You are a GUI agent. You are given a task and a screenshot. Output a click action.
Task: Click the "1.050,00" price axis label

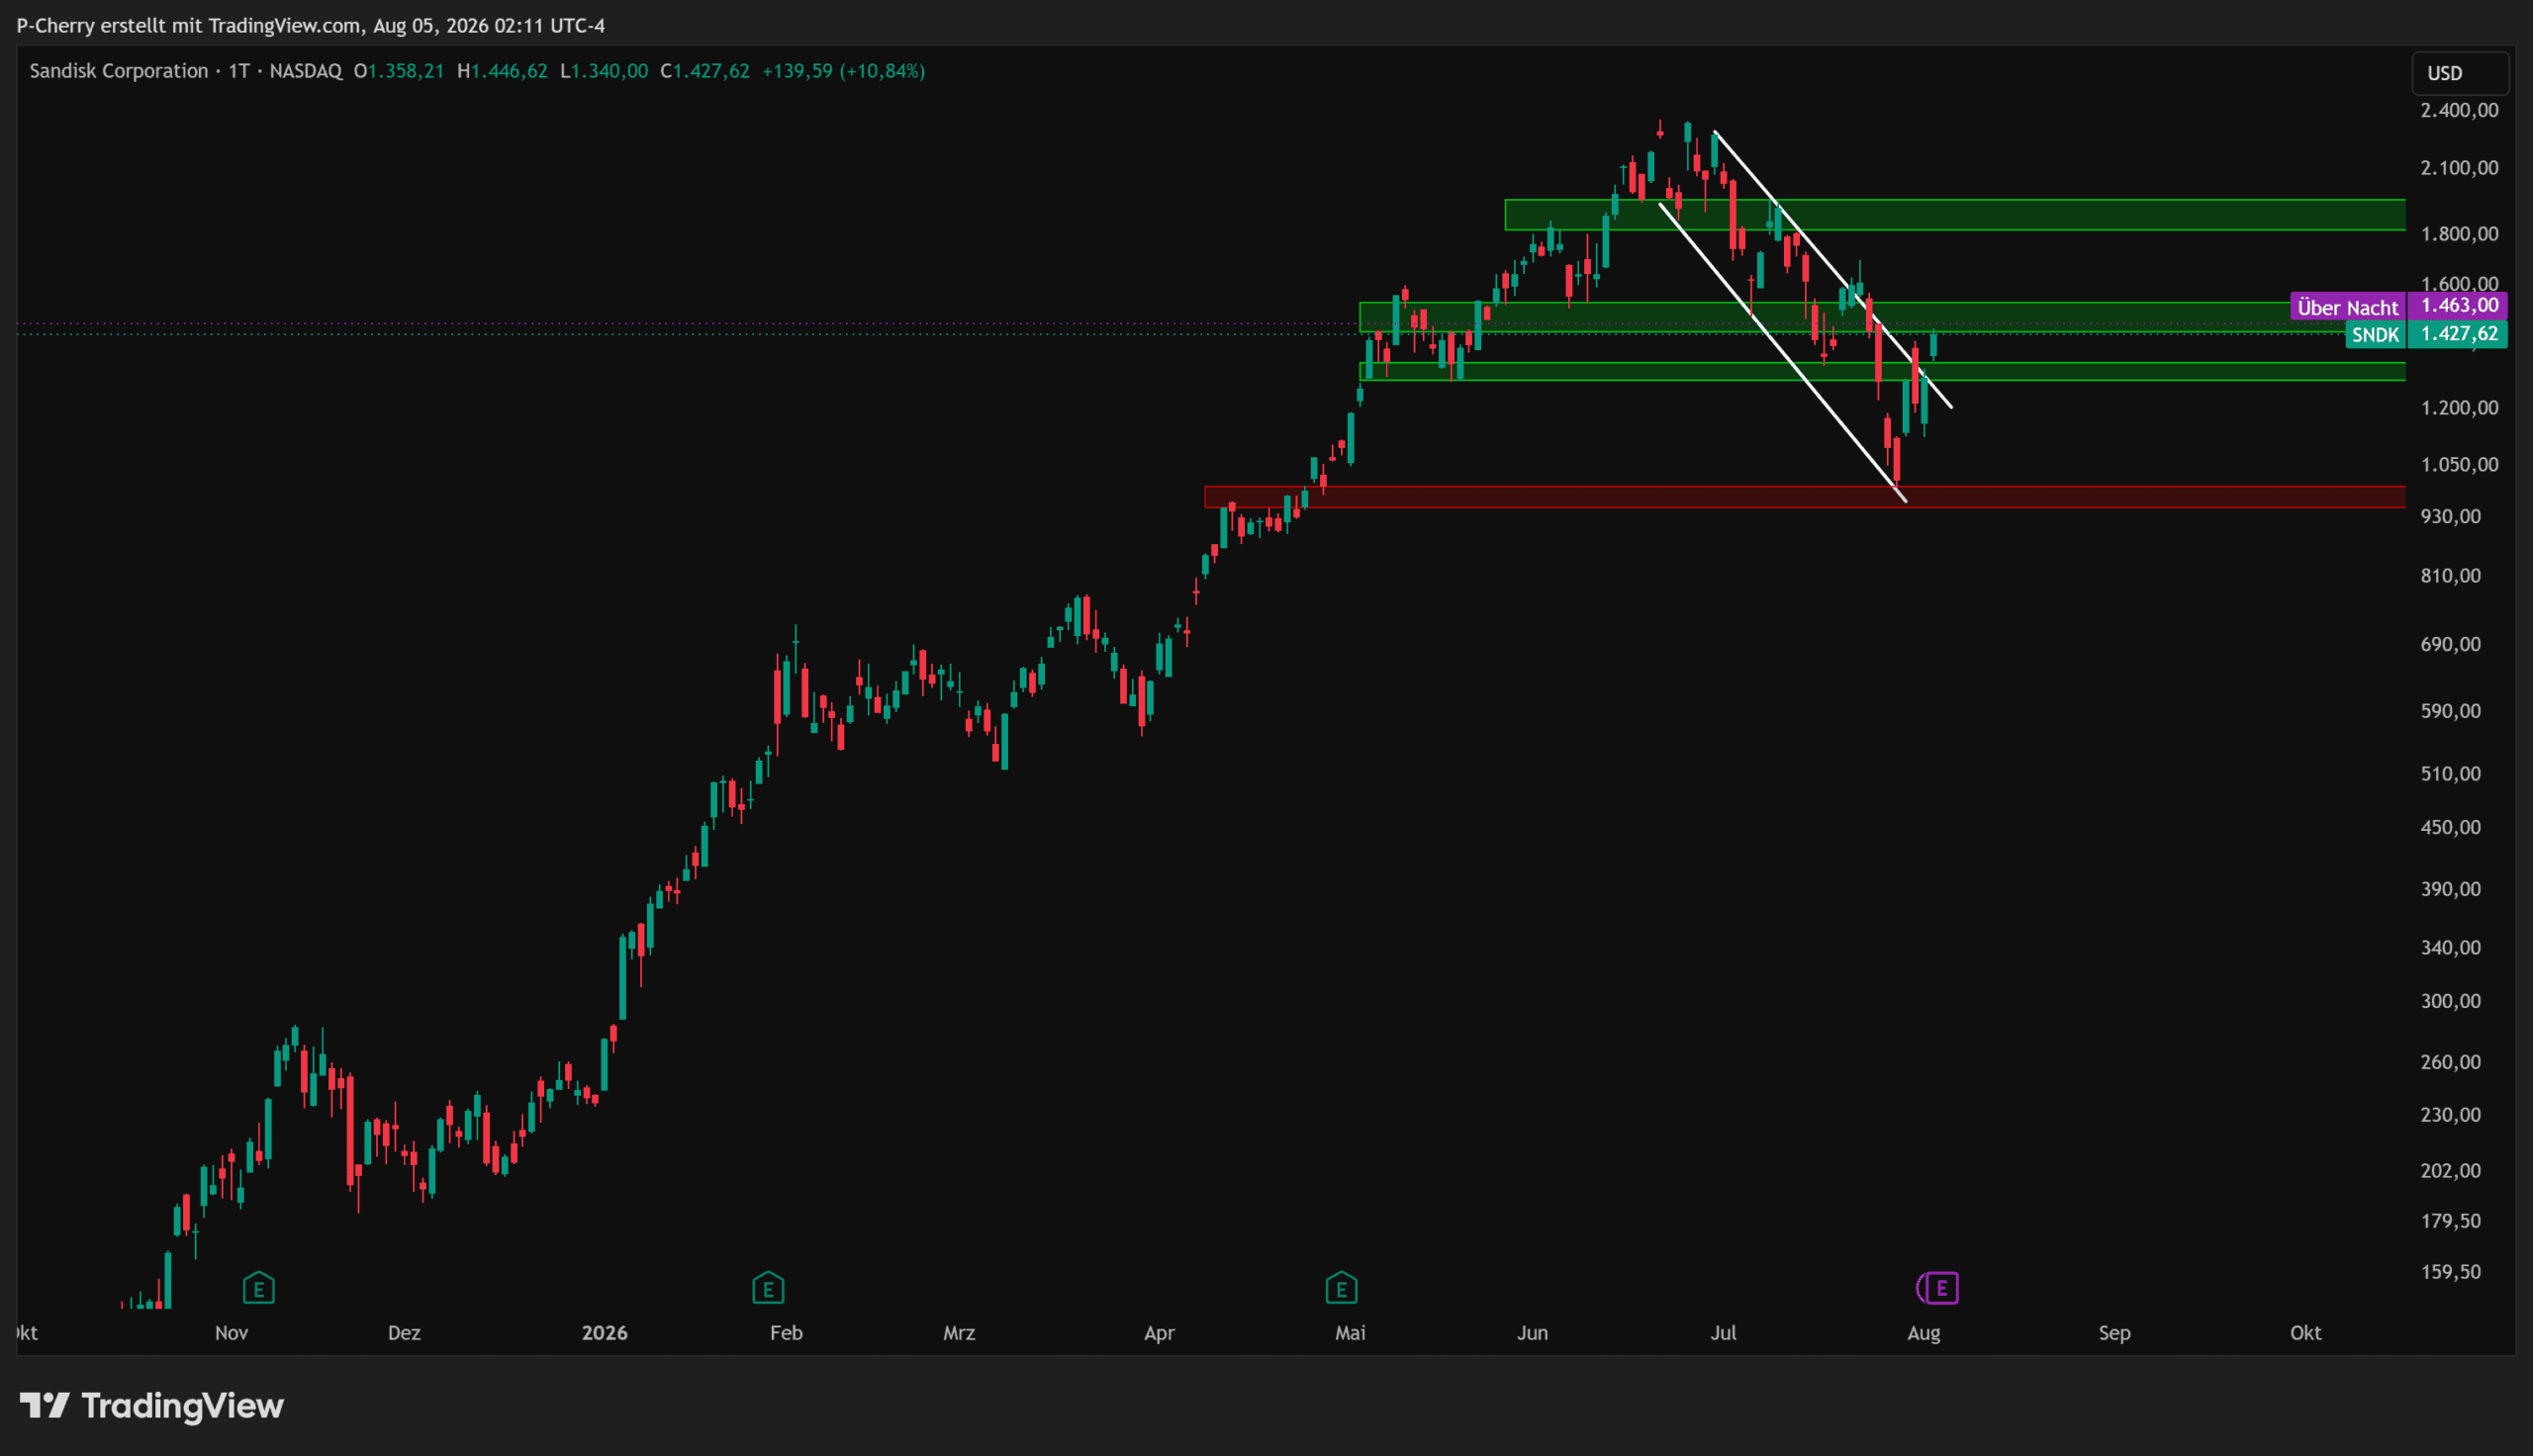coord(2459,464)
